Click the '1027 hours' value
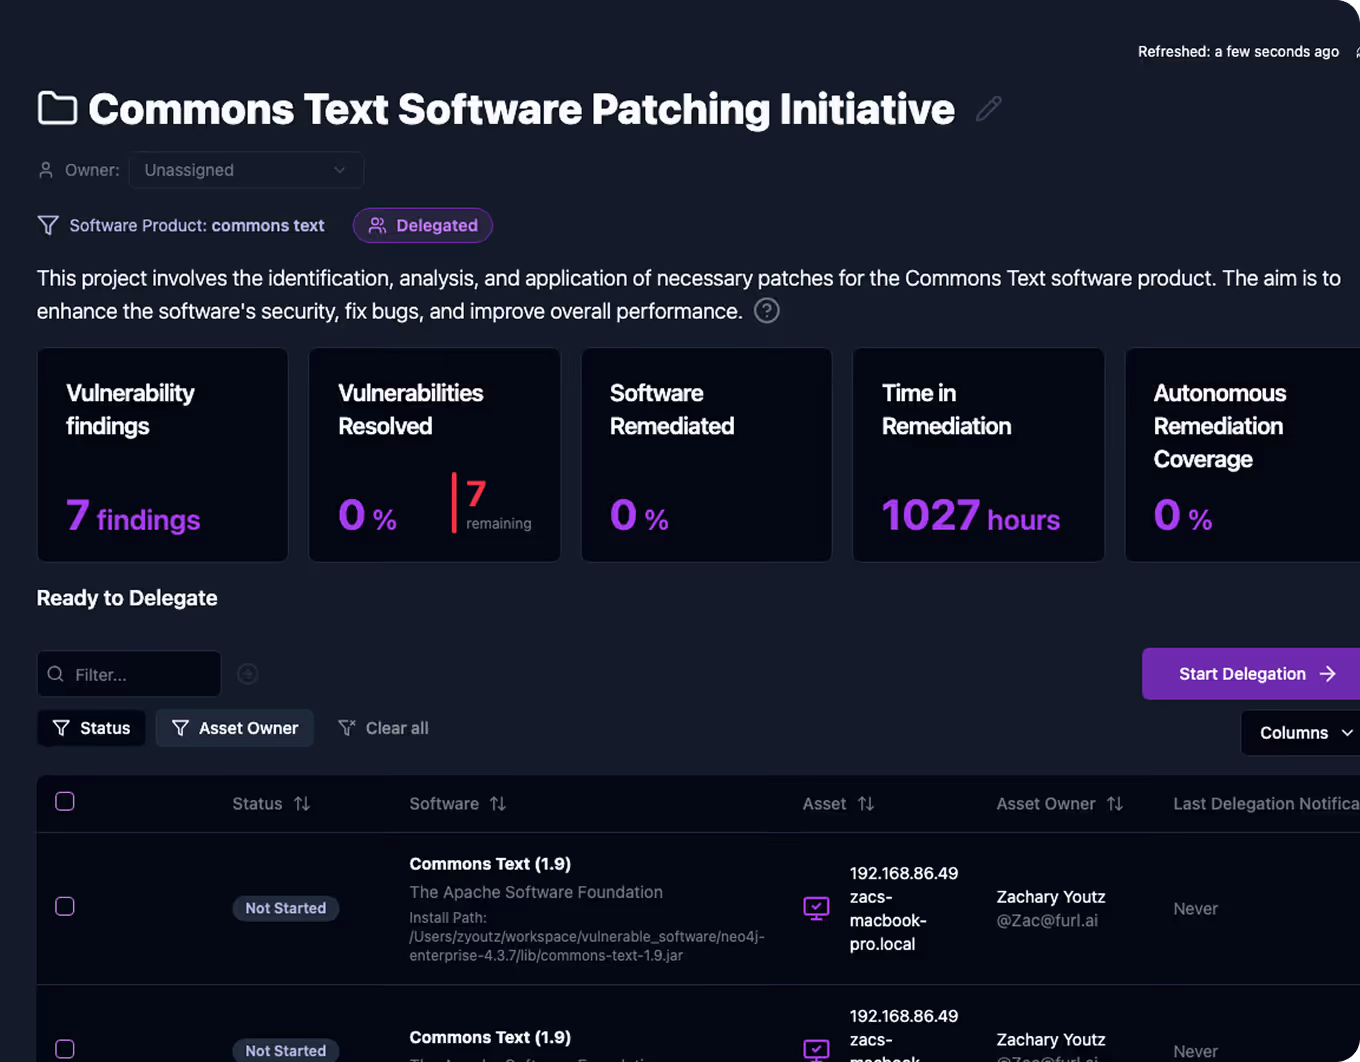1360x1062 pixels. pyautogui.click(x=971, y=516)
